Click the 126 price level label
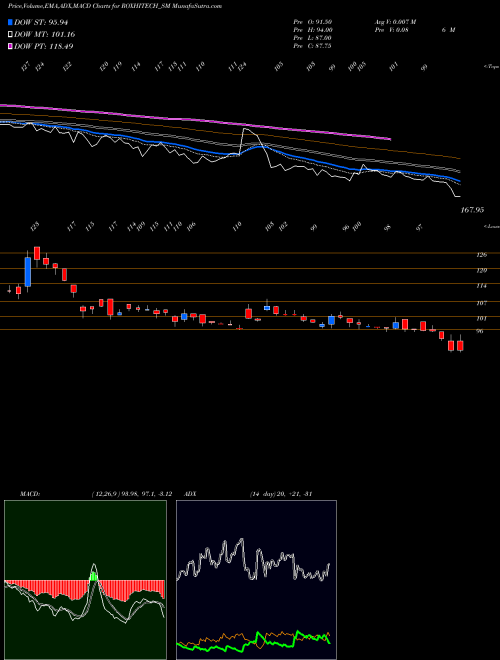The width and height of the screenshot is (500, 660). (481, 255)
